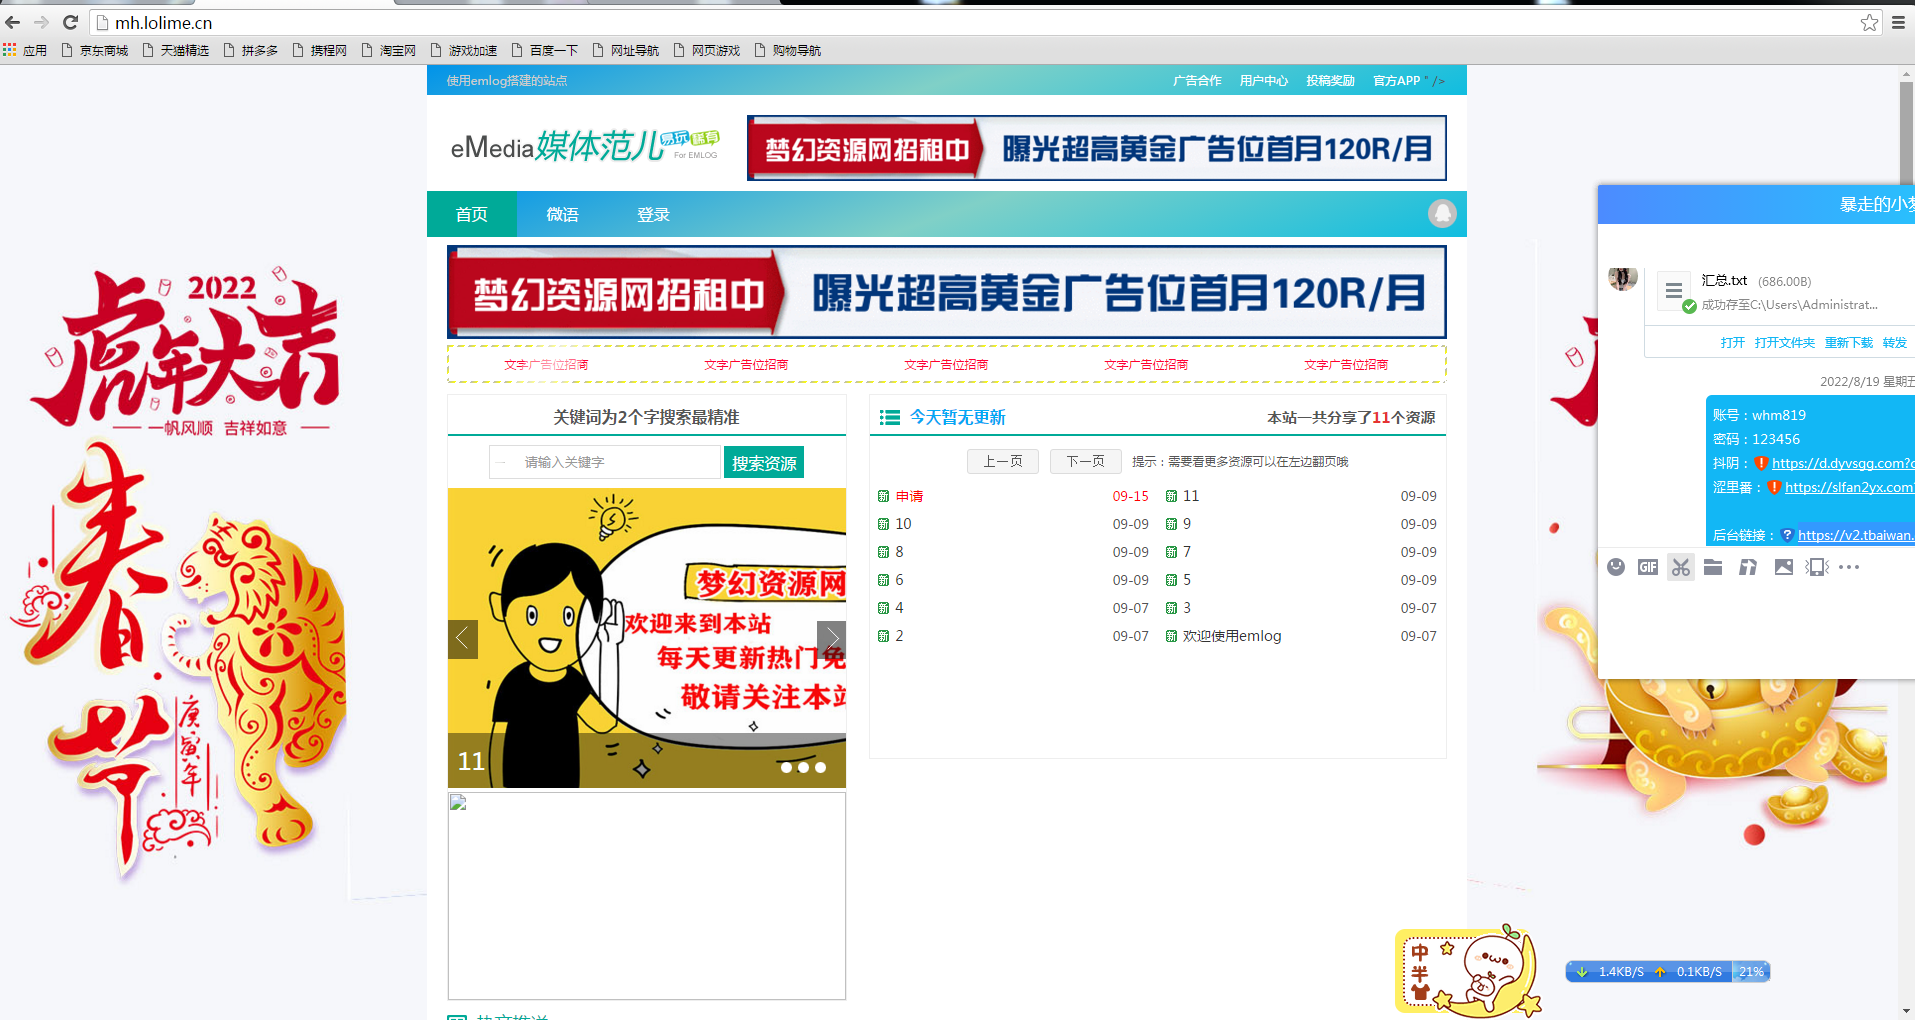Click the notification bell on the site navbar
Viewport: 1915px width, 1020px height.
[x=1442, y=213]
